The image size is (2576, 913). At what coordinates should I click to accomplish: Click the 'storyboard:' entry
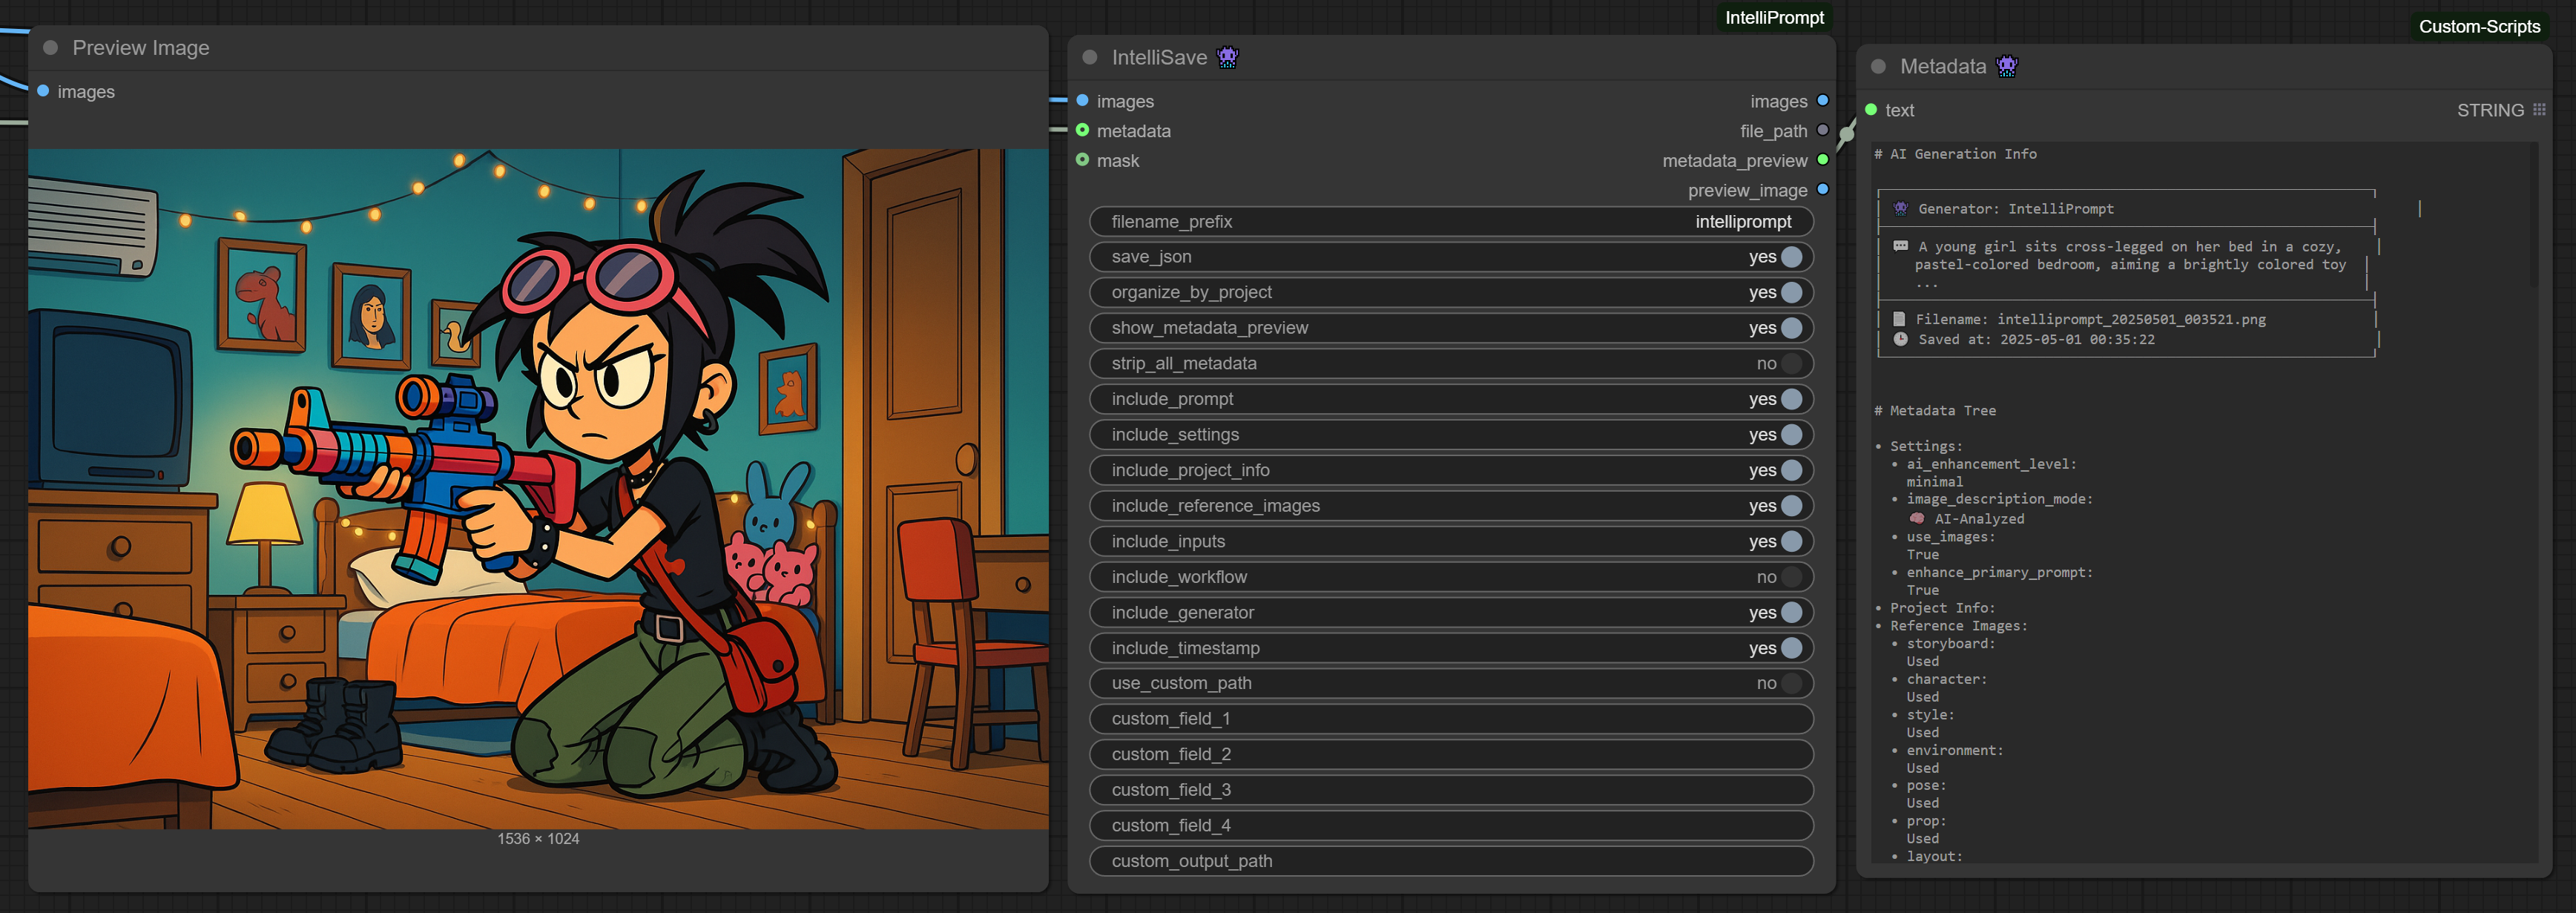coord(1950,644)
